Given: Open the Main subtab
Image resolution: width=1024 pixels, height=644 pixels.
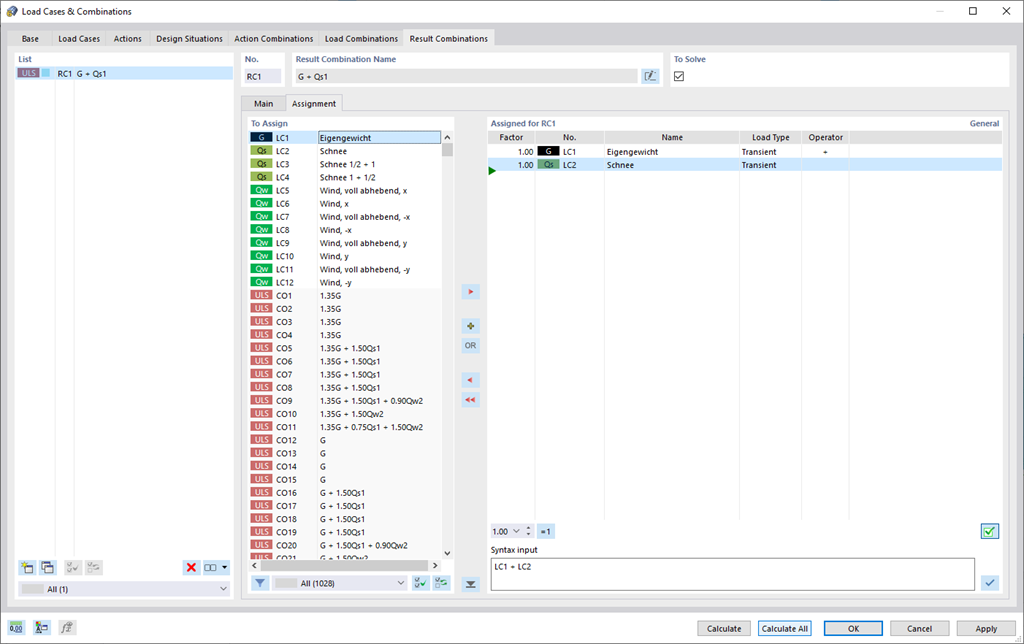Looking at the screenshot, I should [262, 102].
